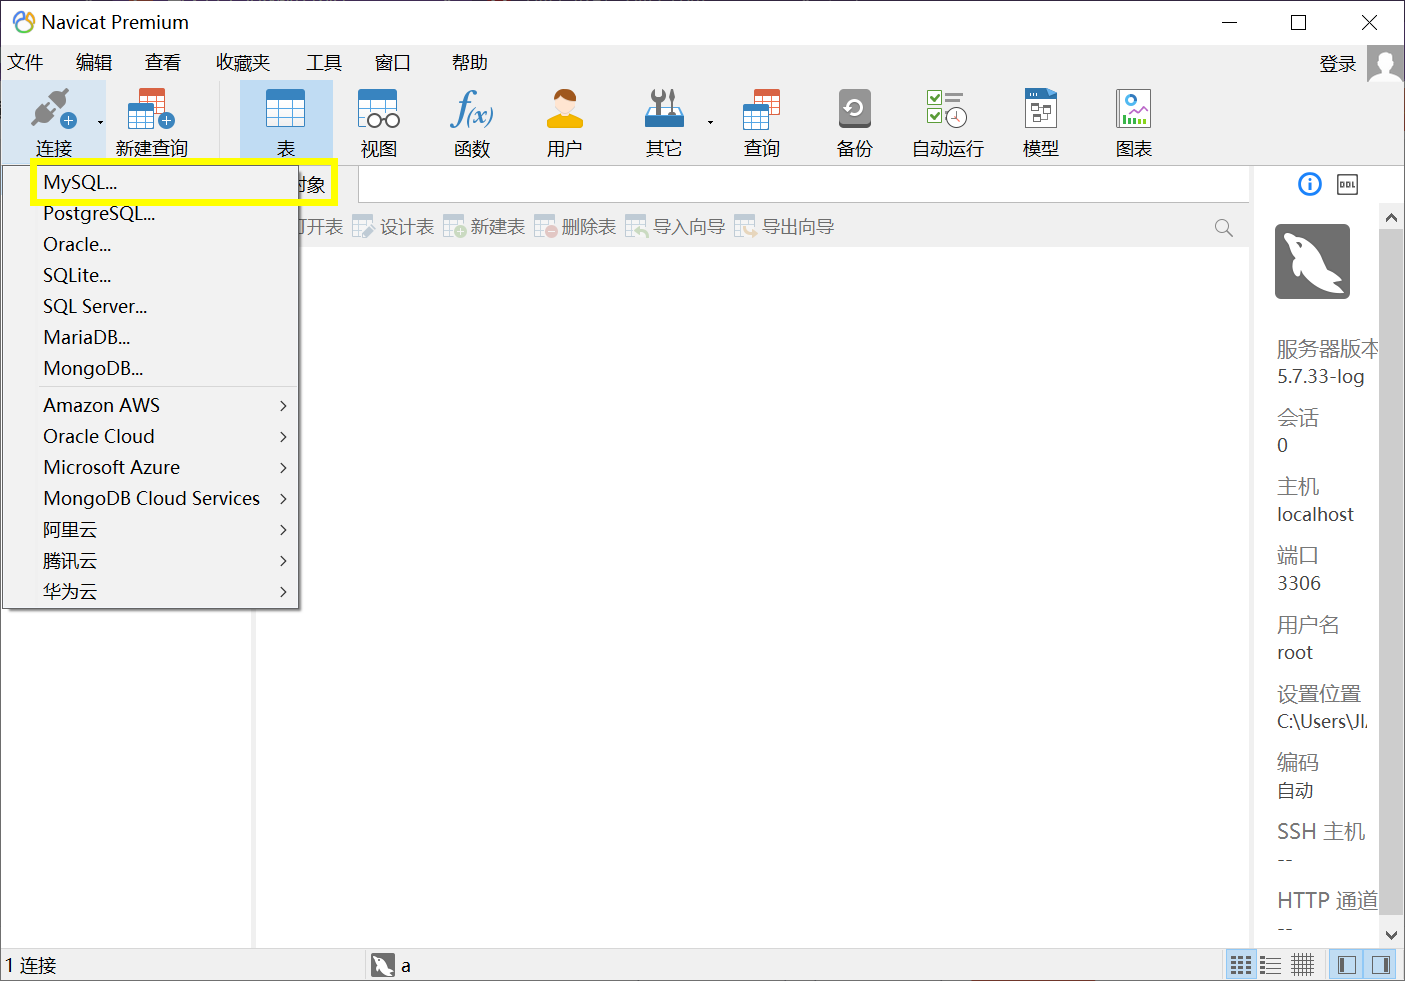This screenshot has width=1405, height=981.
Task: Open the Backup (备份) toolbar icon
Action: [x=855, y=109]
